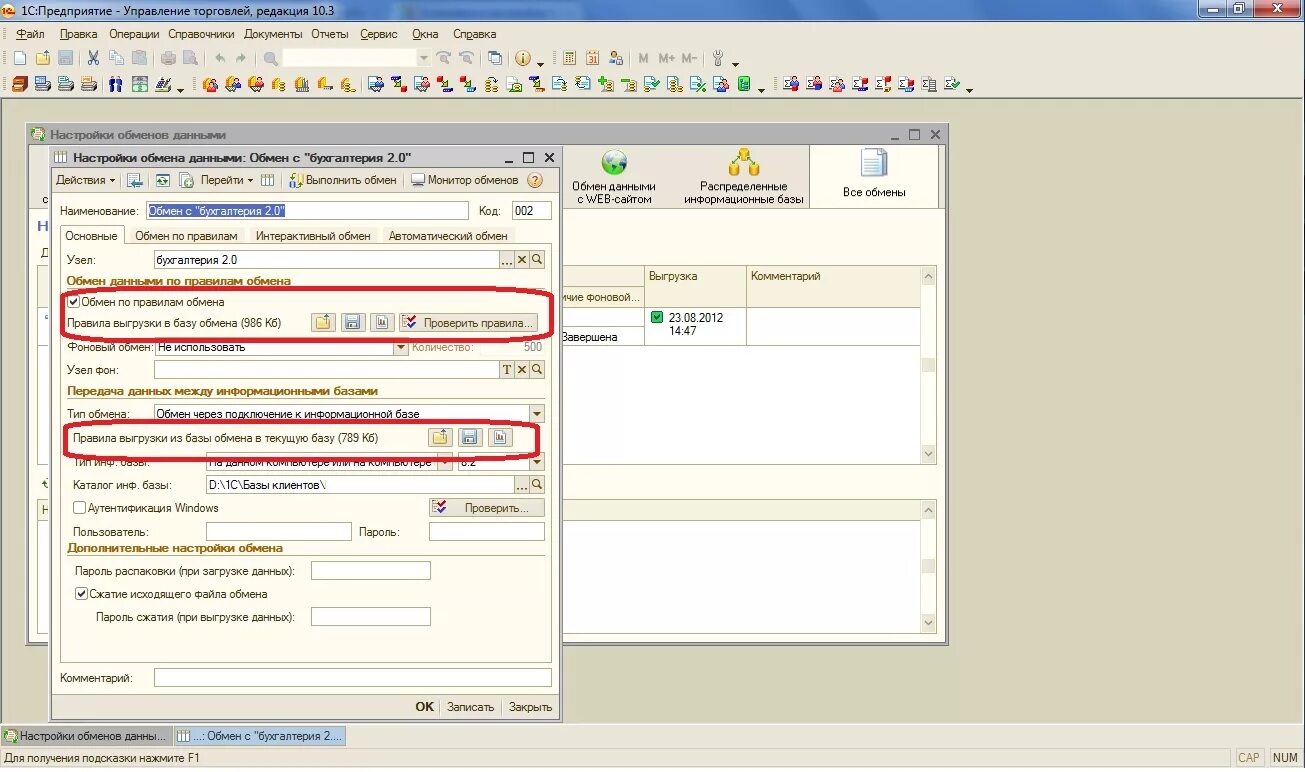Expand the main toolbar search field dropdown
1305x772 pixels.
point(423,59)
